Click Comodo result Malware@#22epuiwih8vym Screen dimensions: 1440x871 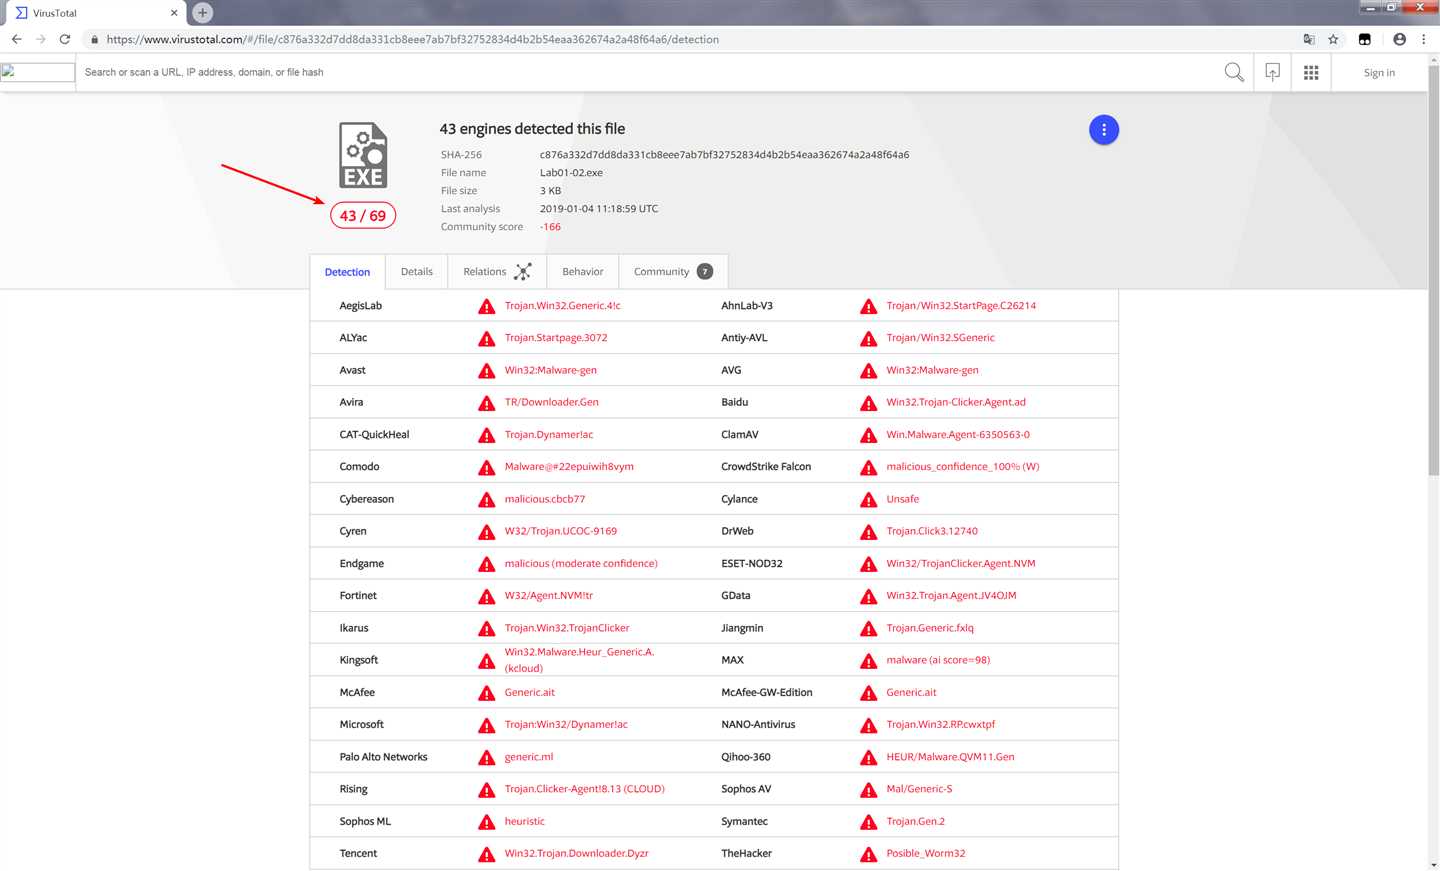pos(569,467)
